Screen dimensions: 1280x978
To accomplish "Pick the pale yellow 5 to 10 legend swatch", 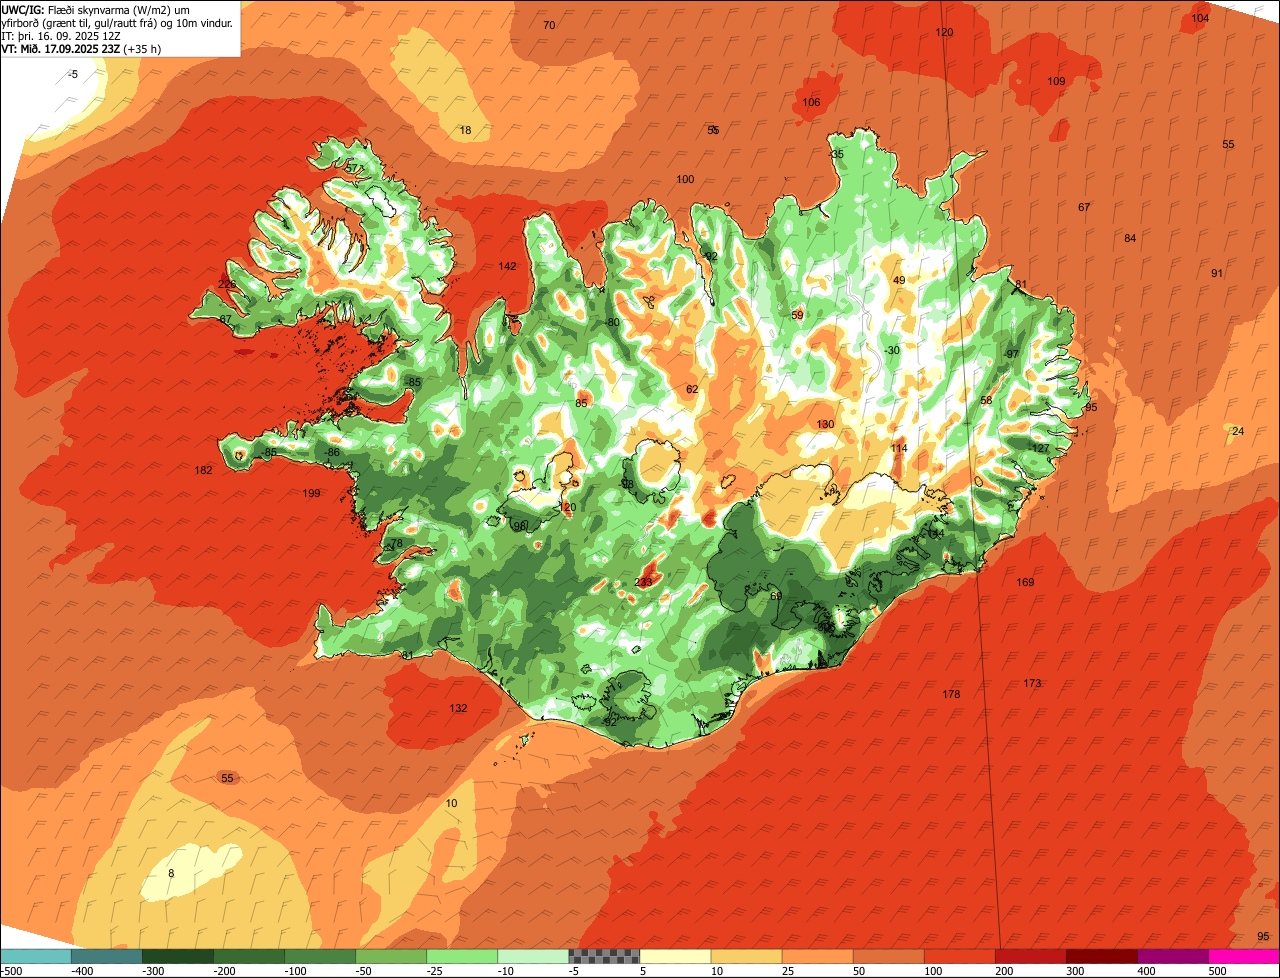I will (x=675, y=956).
